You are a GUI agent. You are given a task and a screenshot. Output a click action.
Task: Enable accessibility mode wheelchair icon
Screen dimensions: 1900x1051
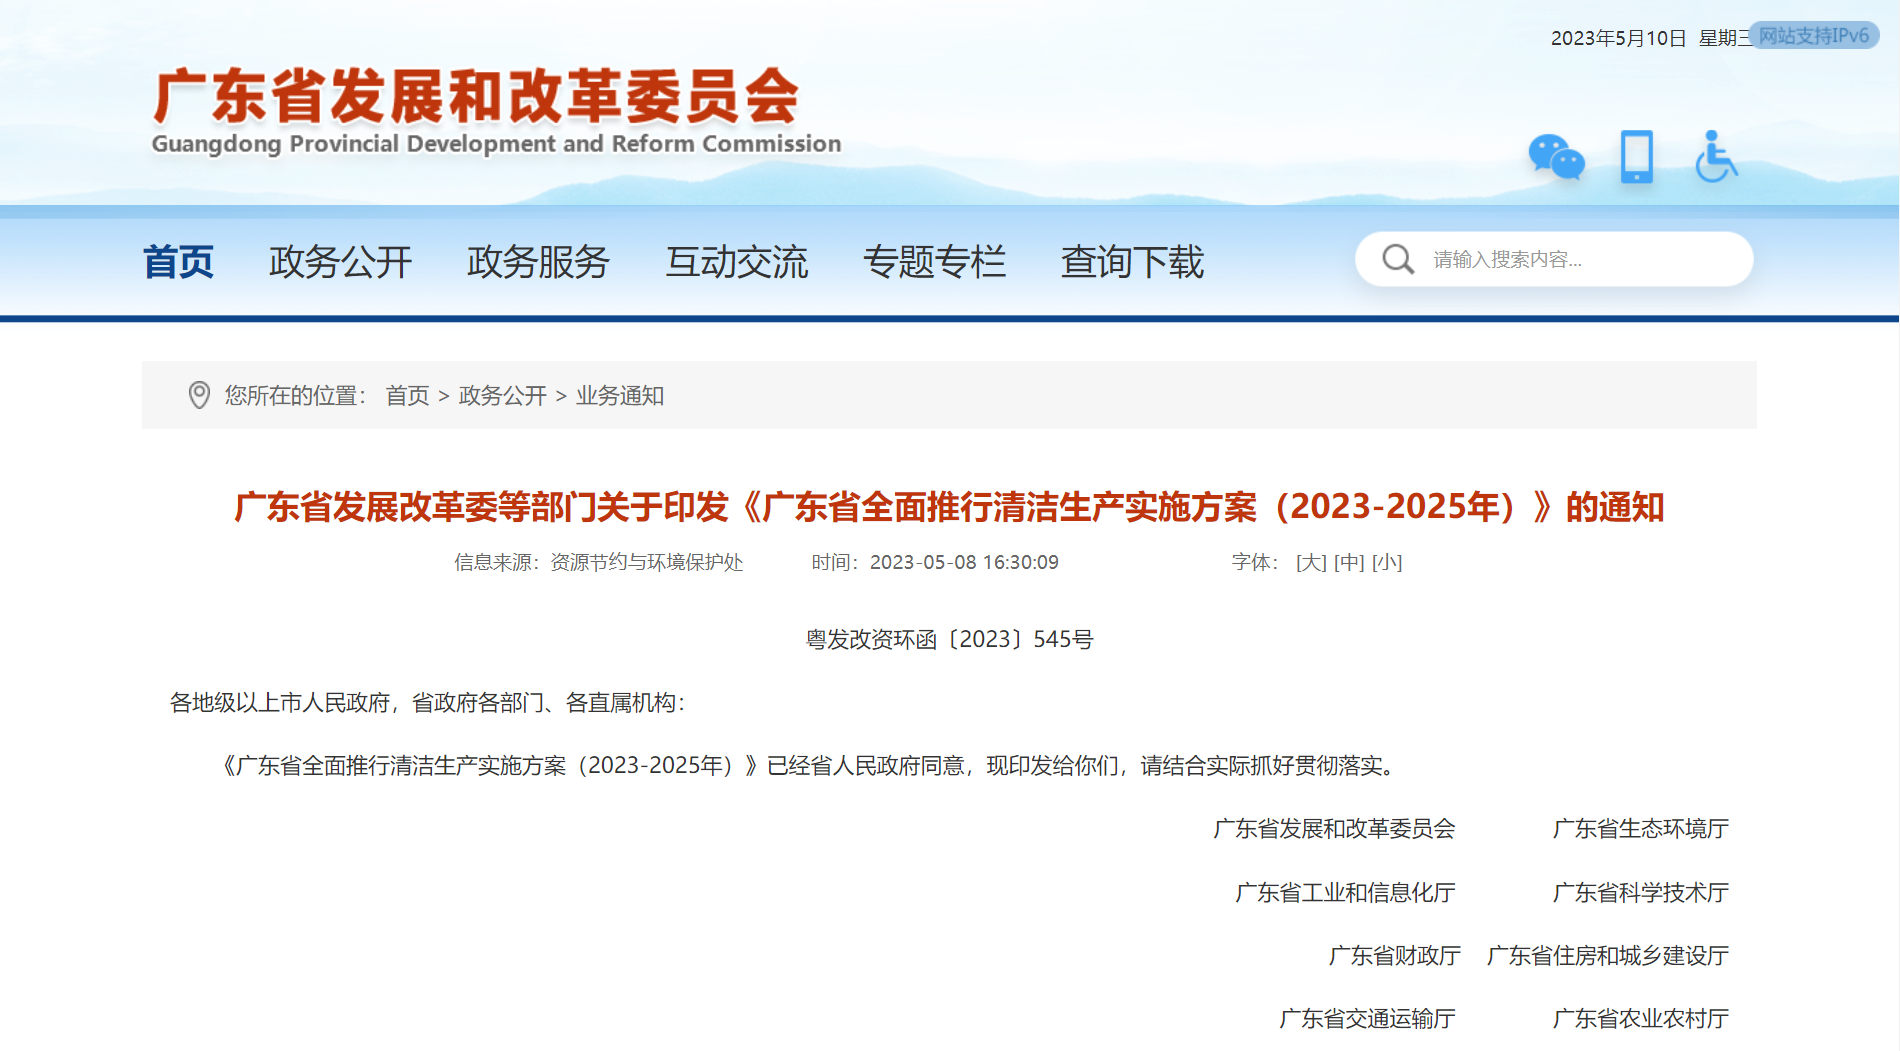click(1716, 157)
